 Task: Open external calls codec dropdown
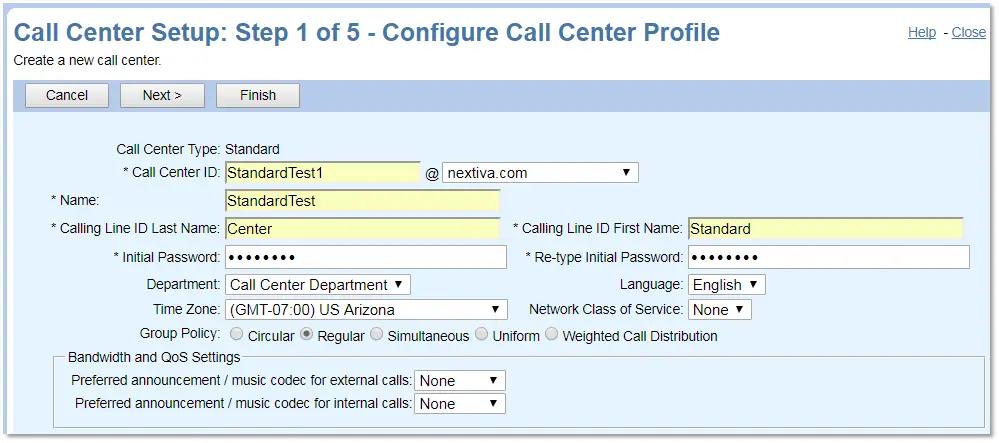[x=459, y=381]
